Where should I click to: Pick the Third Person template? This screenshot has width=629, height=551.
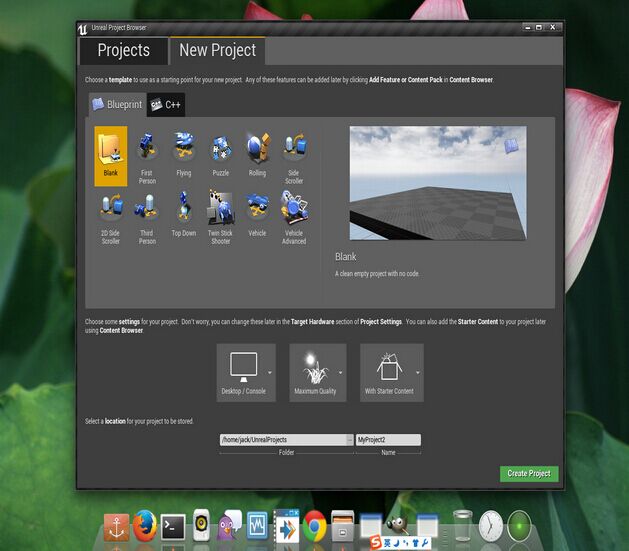coord(147,217)
